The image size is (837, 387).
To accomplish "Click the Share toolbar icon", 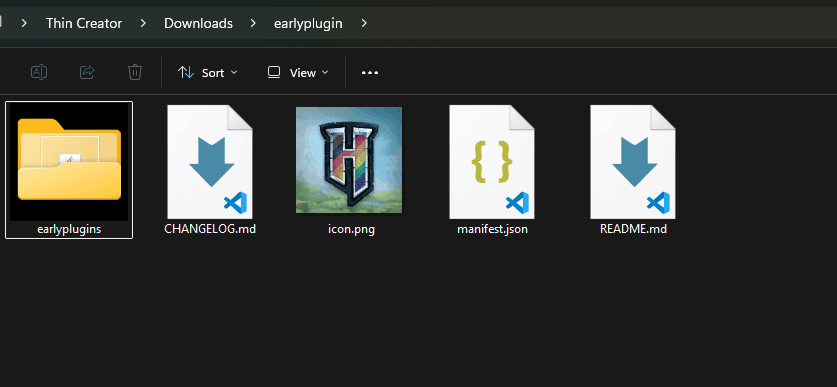I will [87, 72].
